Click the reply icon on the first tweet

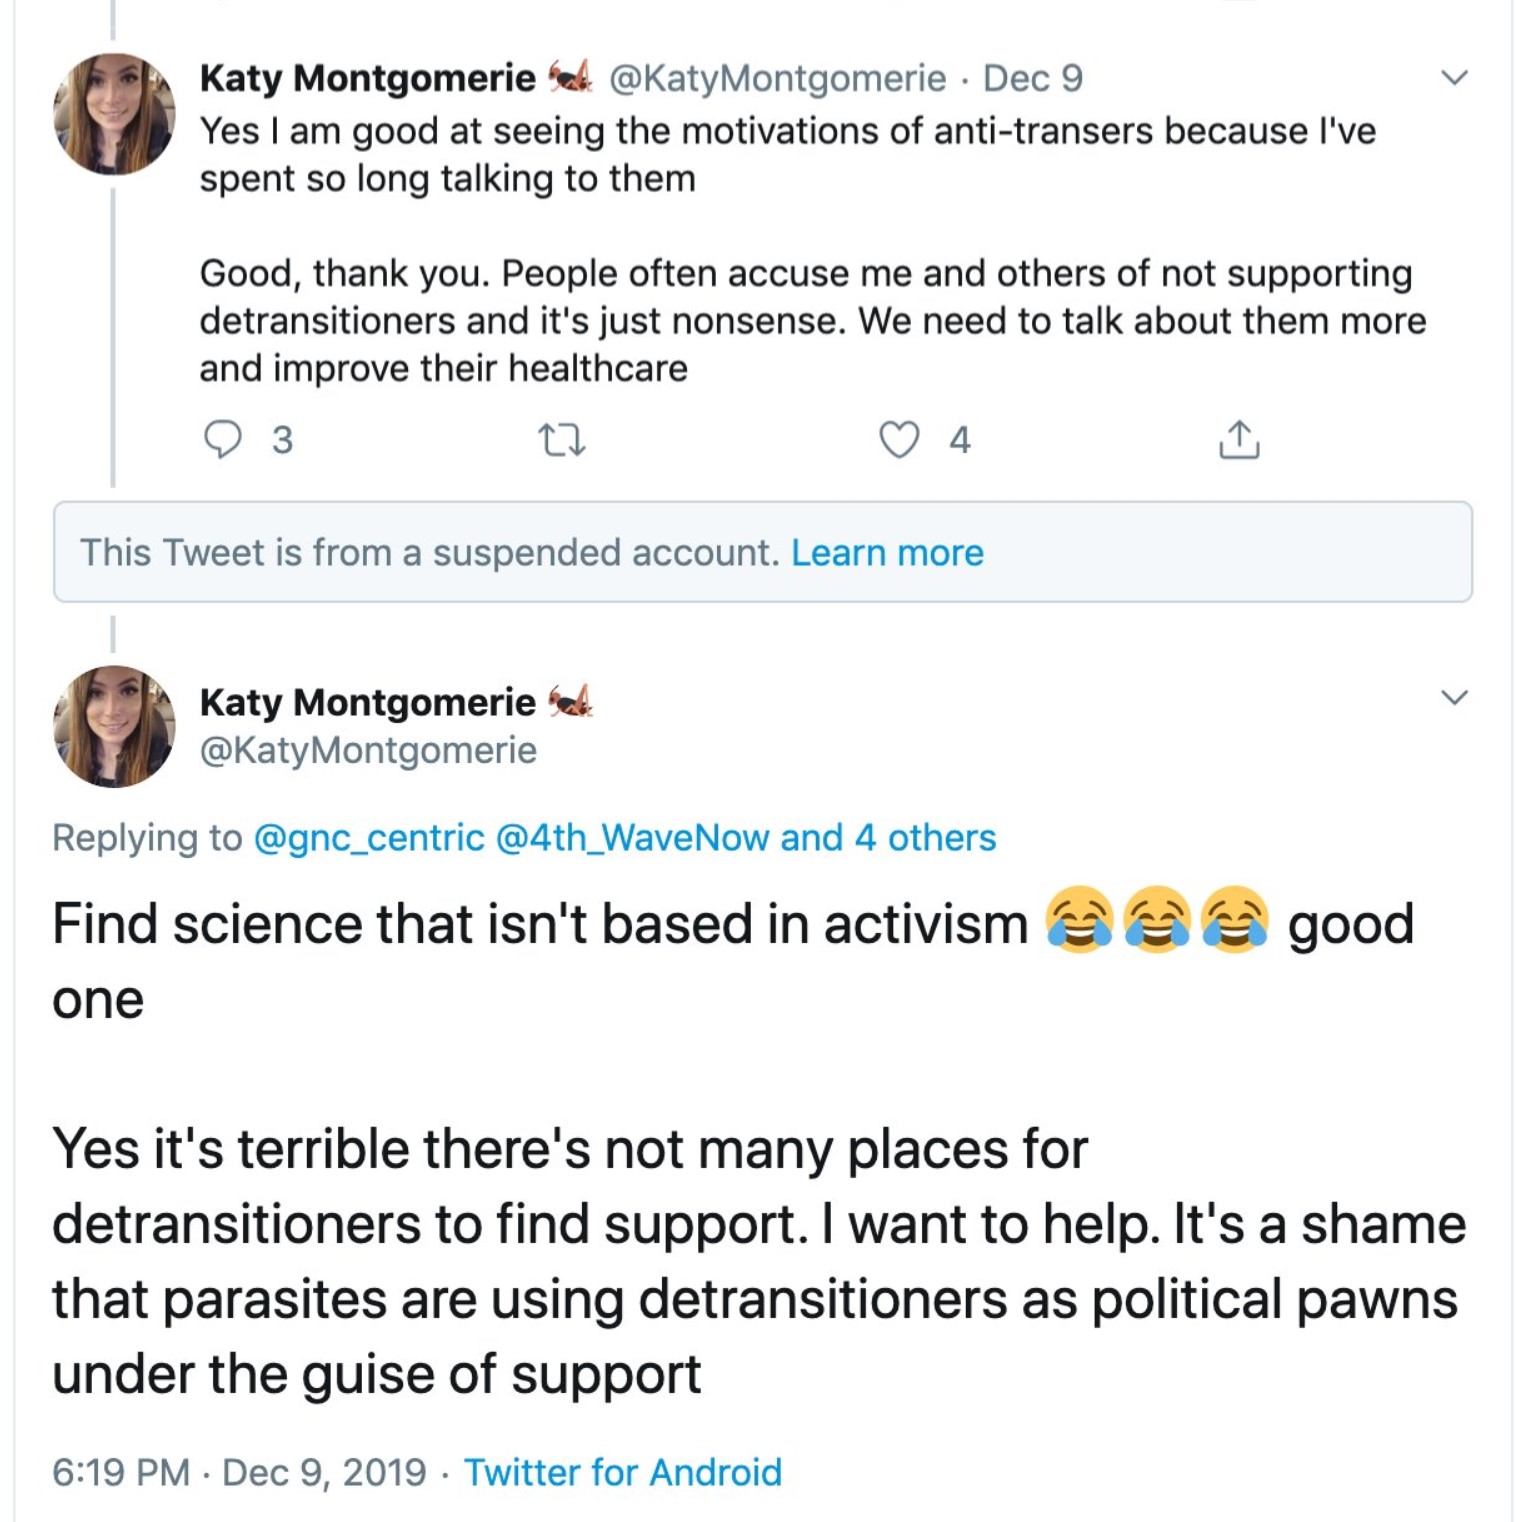click(x=222, y=439)
